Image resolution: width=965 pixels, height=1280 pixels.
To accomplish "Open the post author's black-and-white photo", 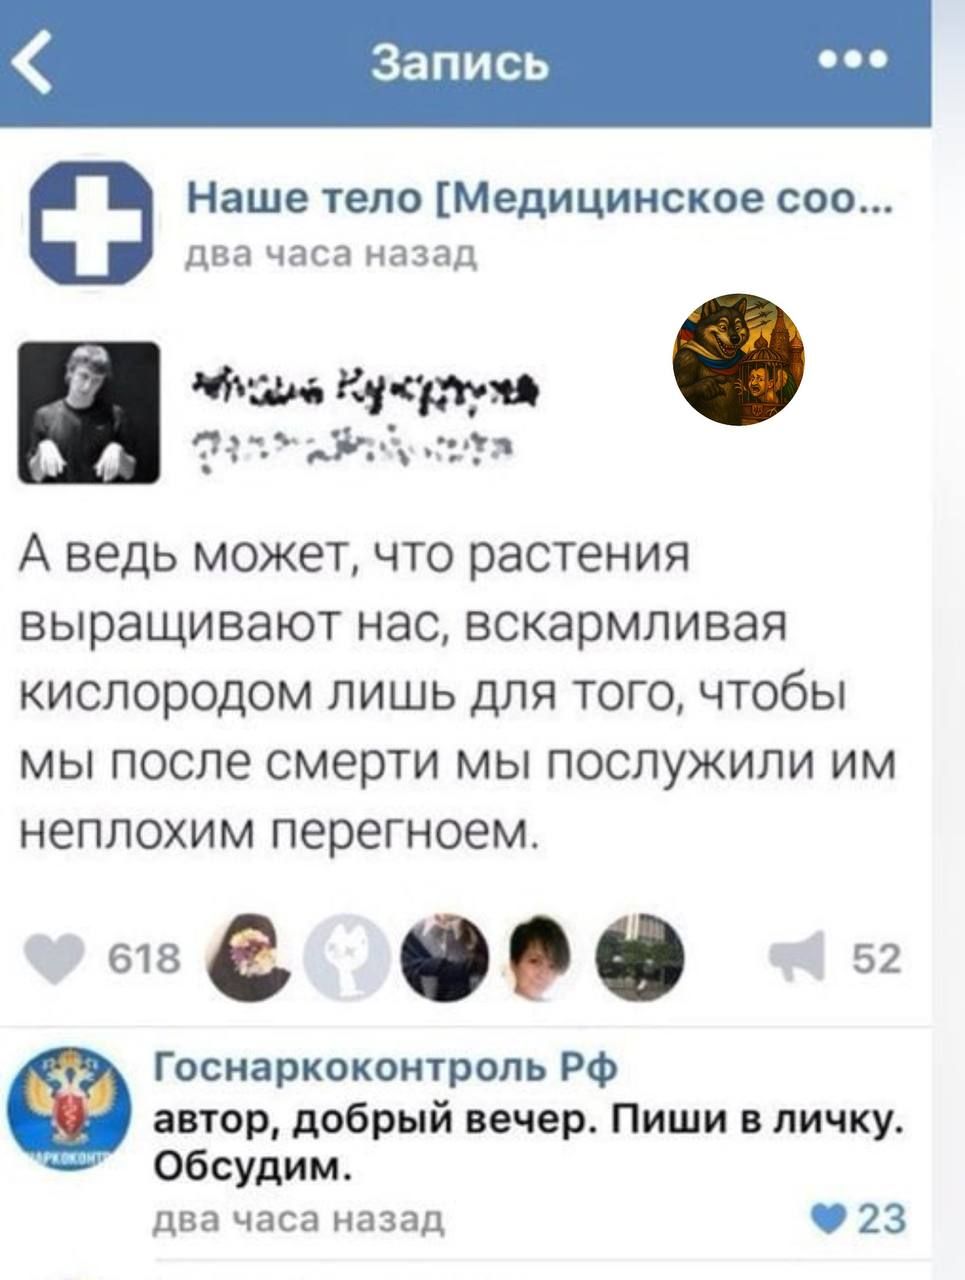I will coord(89,412).
